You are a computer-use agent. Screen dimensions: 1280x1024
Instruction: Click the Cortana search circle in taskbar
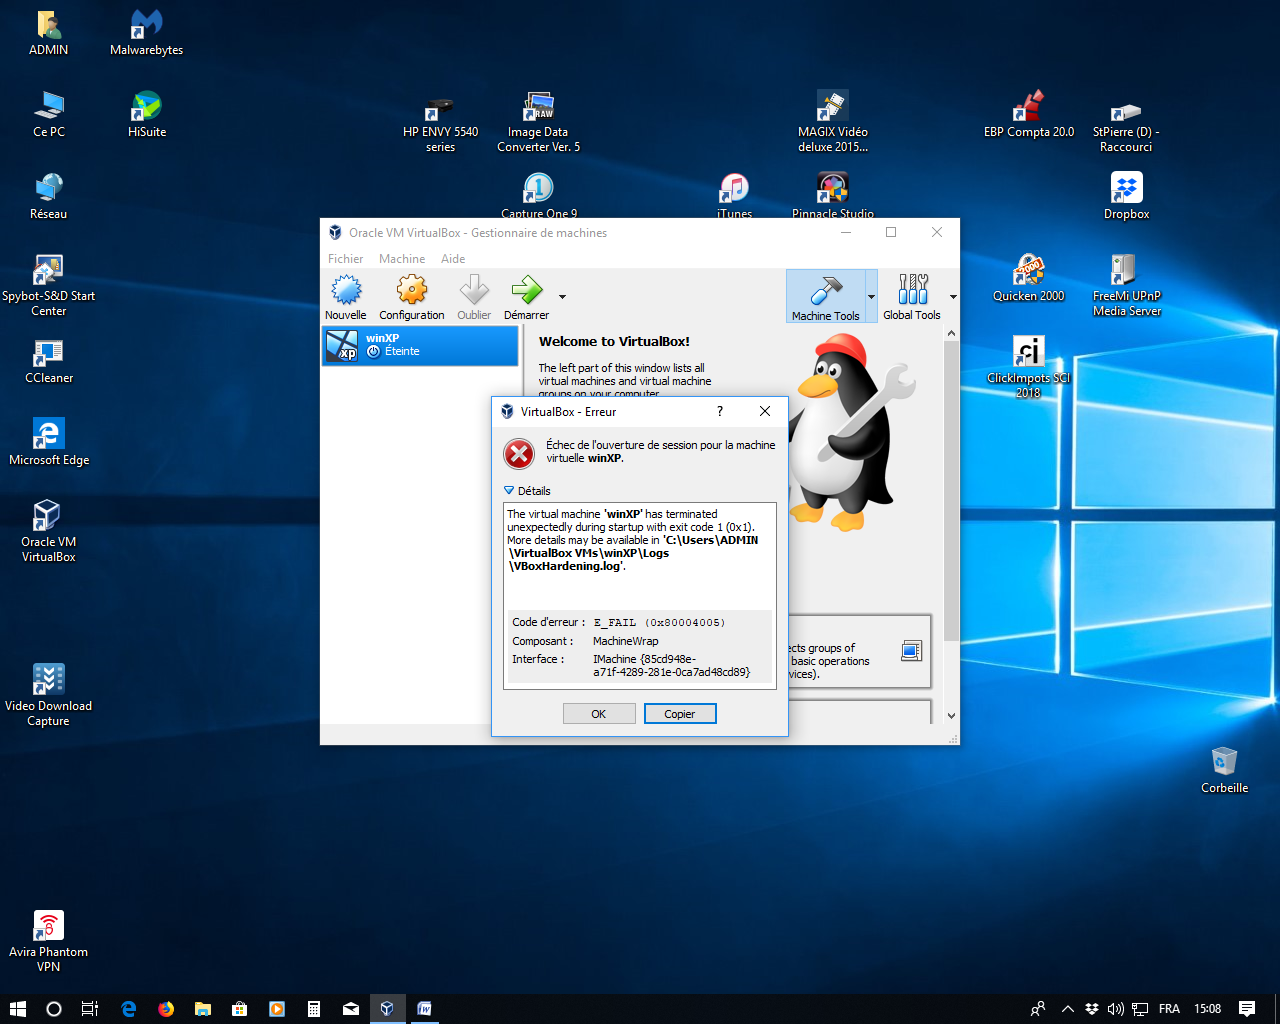click(54, 1009)
